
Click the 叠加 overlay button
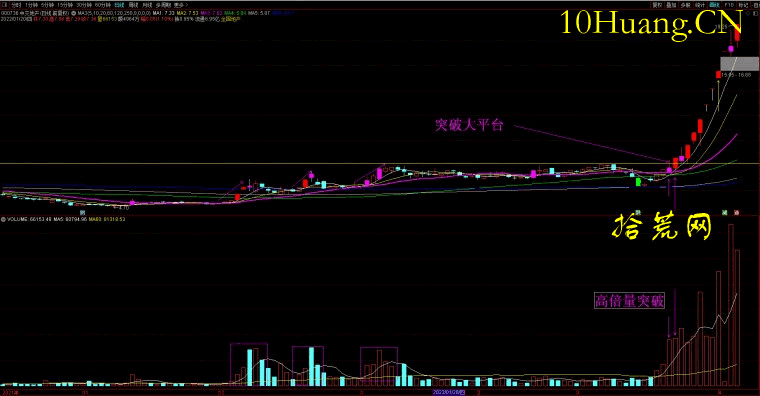click(x=671, y=5)
